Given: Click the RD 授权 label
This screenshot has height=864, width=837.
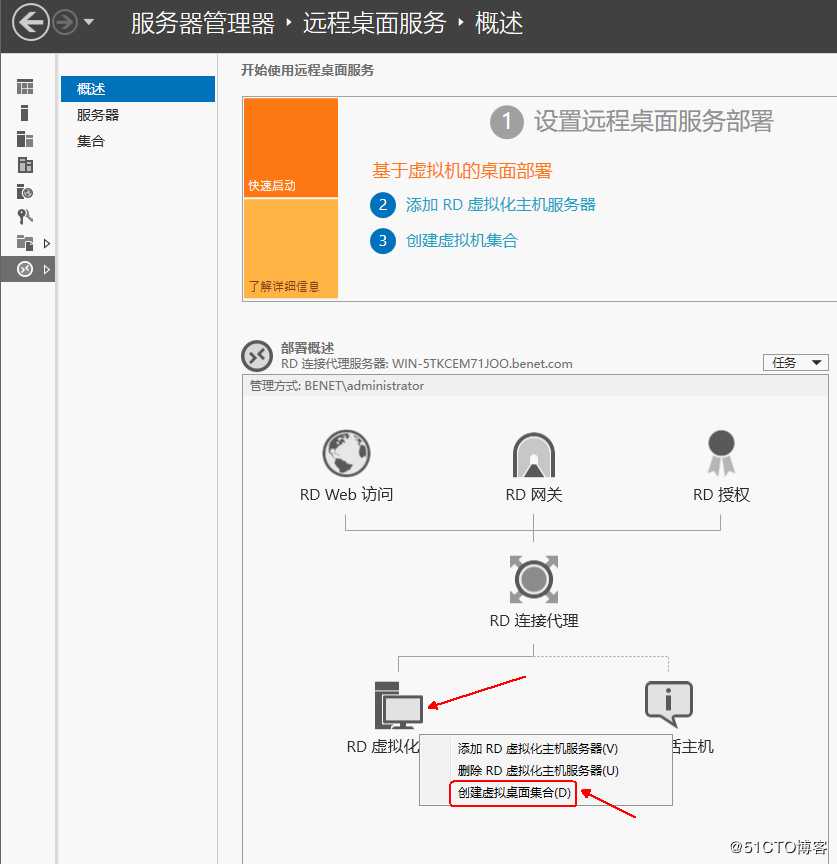Looking at the screenshot, I should click(721, 495).
